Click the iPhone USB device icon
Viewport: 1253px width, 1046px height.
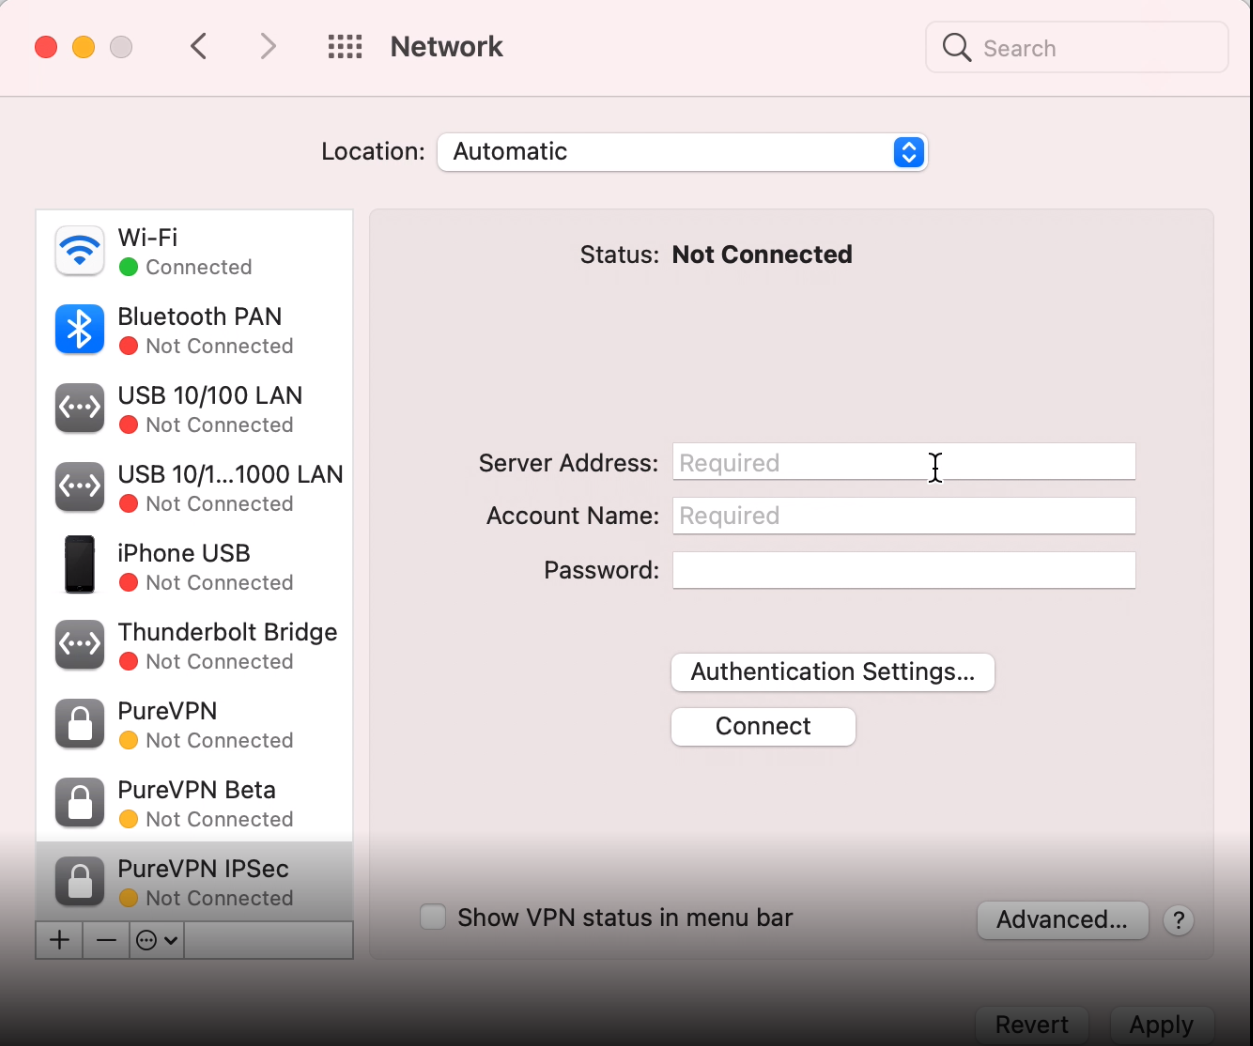pyautogui.click(x=79, y=564)
